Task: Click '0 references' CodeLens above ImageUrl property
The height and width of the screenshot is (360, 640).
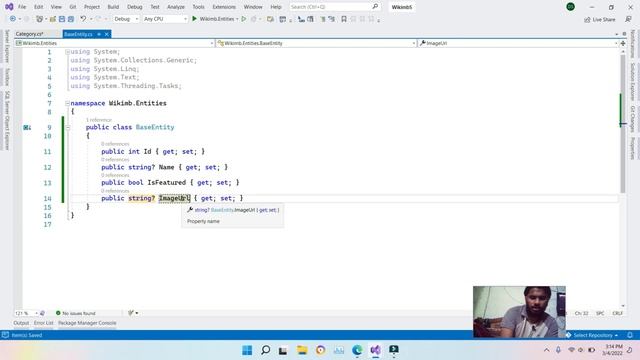Action: click(115, 191)
